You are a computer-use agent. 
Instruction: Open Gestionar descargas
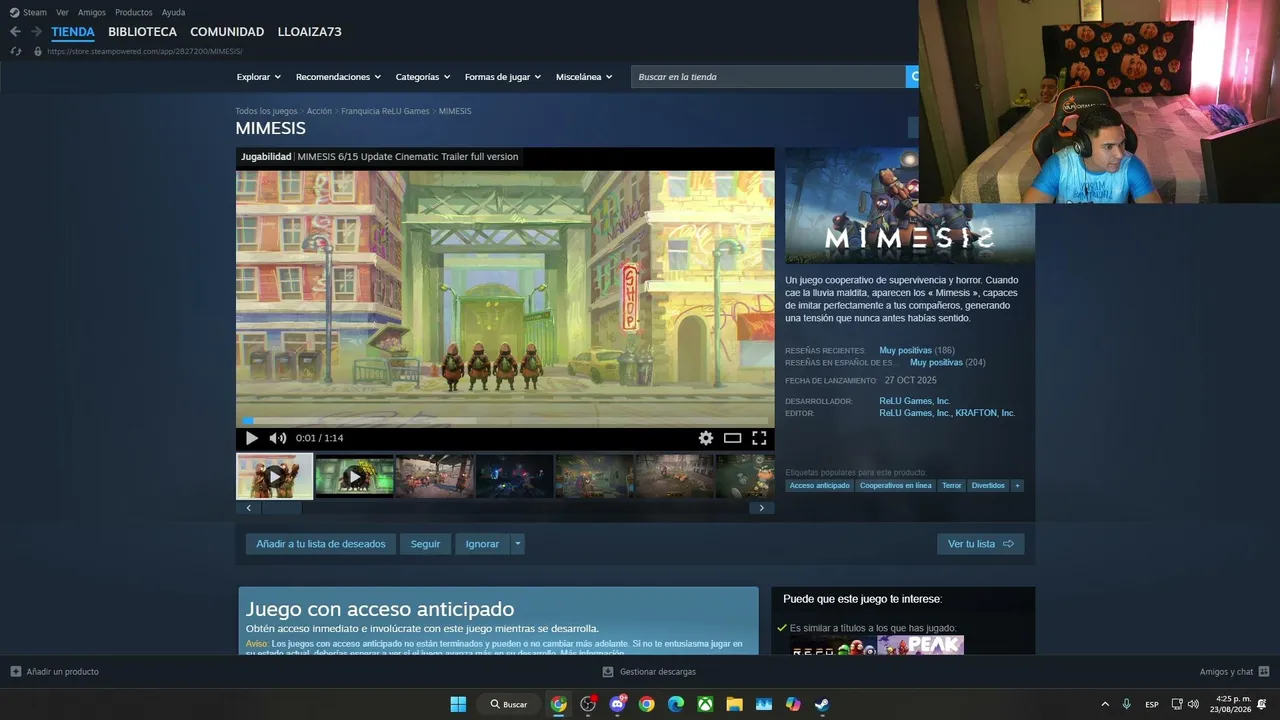pyautogui.click(x=649, y=672)
